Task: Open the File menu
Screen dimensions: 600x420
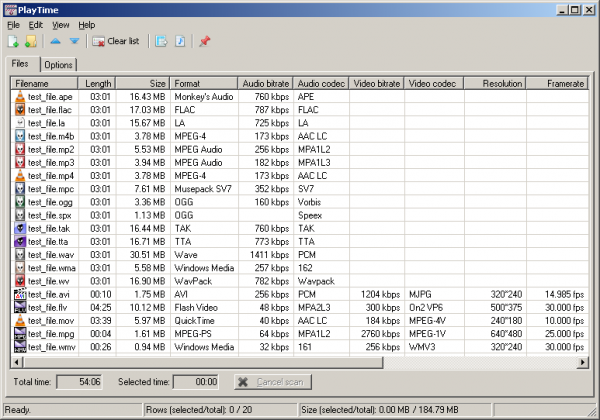Action: (13, 24)
